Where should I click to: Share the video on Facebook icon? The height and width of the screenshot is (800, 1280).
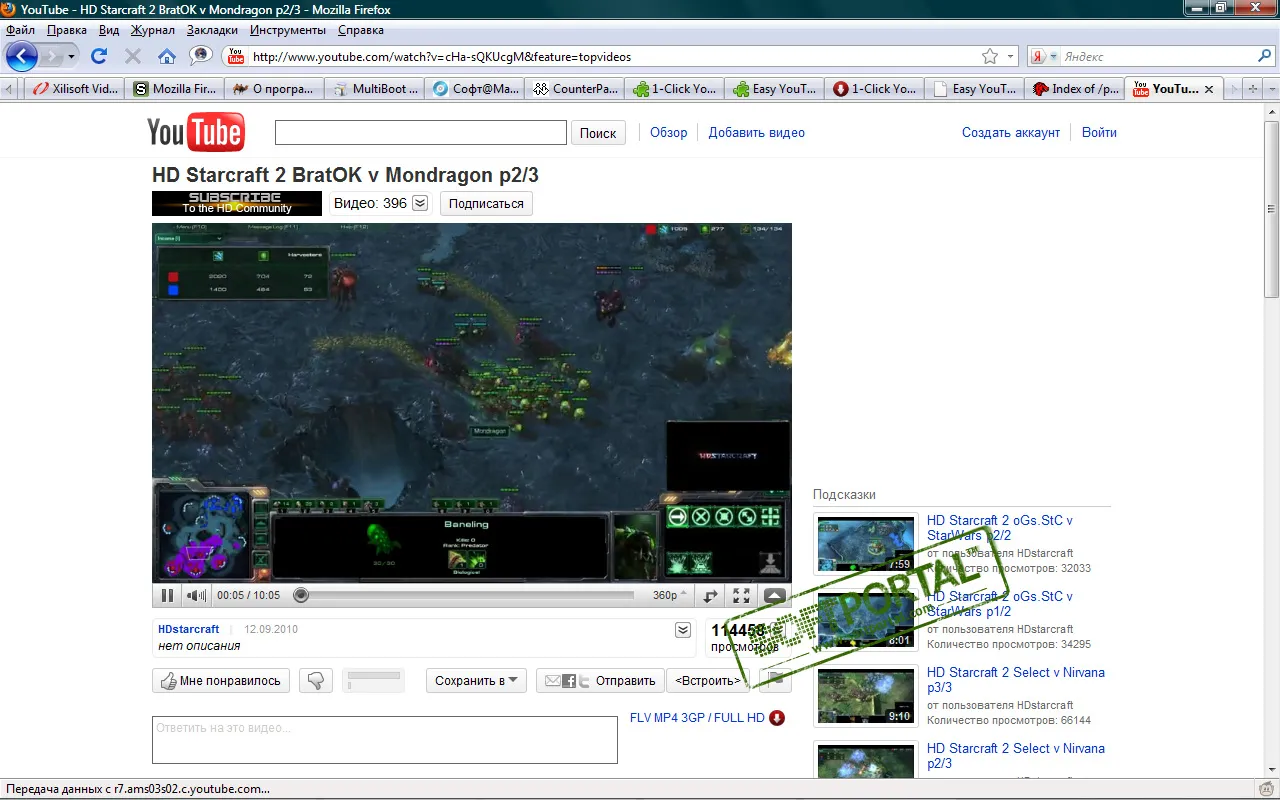pos(569,681)
